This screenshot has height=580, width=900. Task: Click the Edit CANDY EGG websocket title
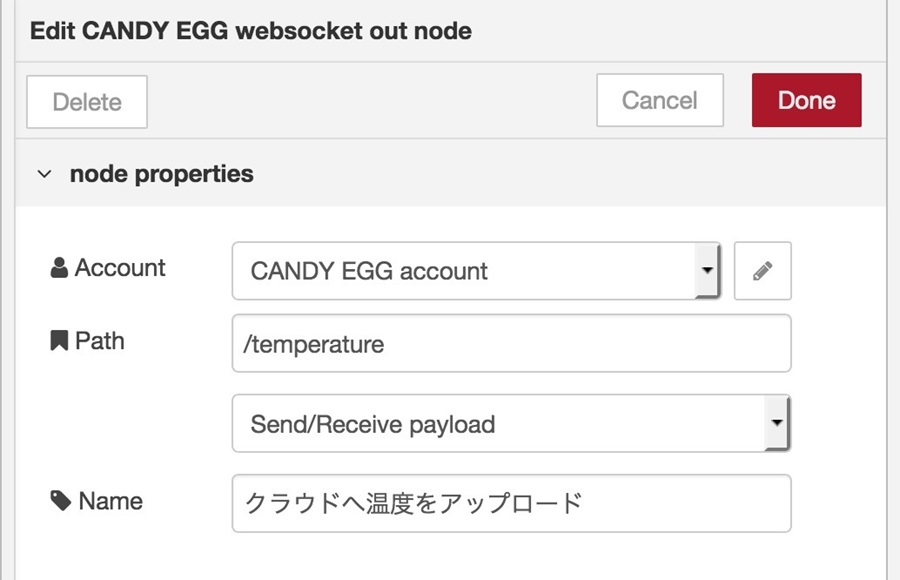[251, 30]
